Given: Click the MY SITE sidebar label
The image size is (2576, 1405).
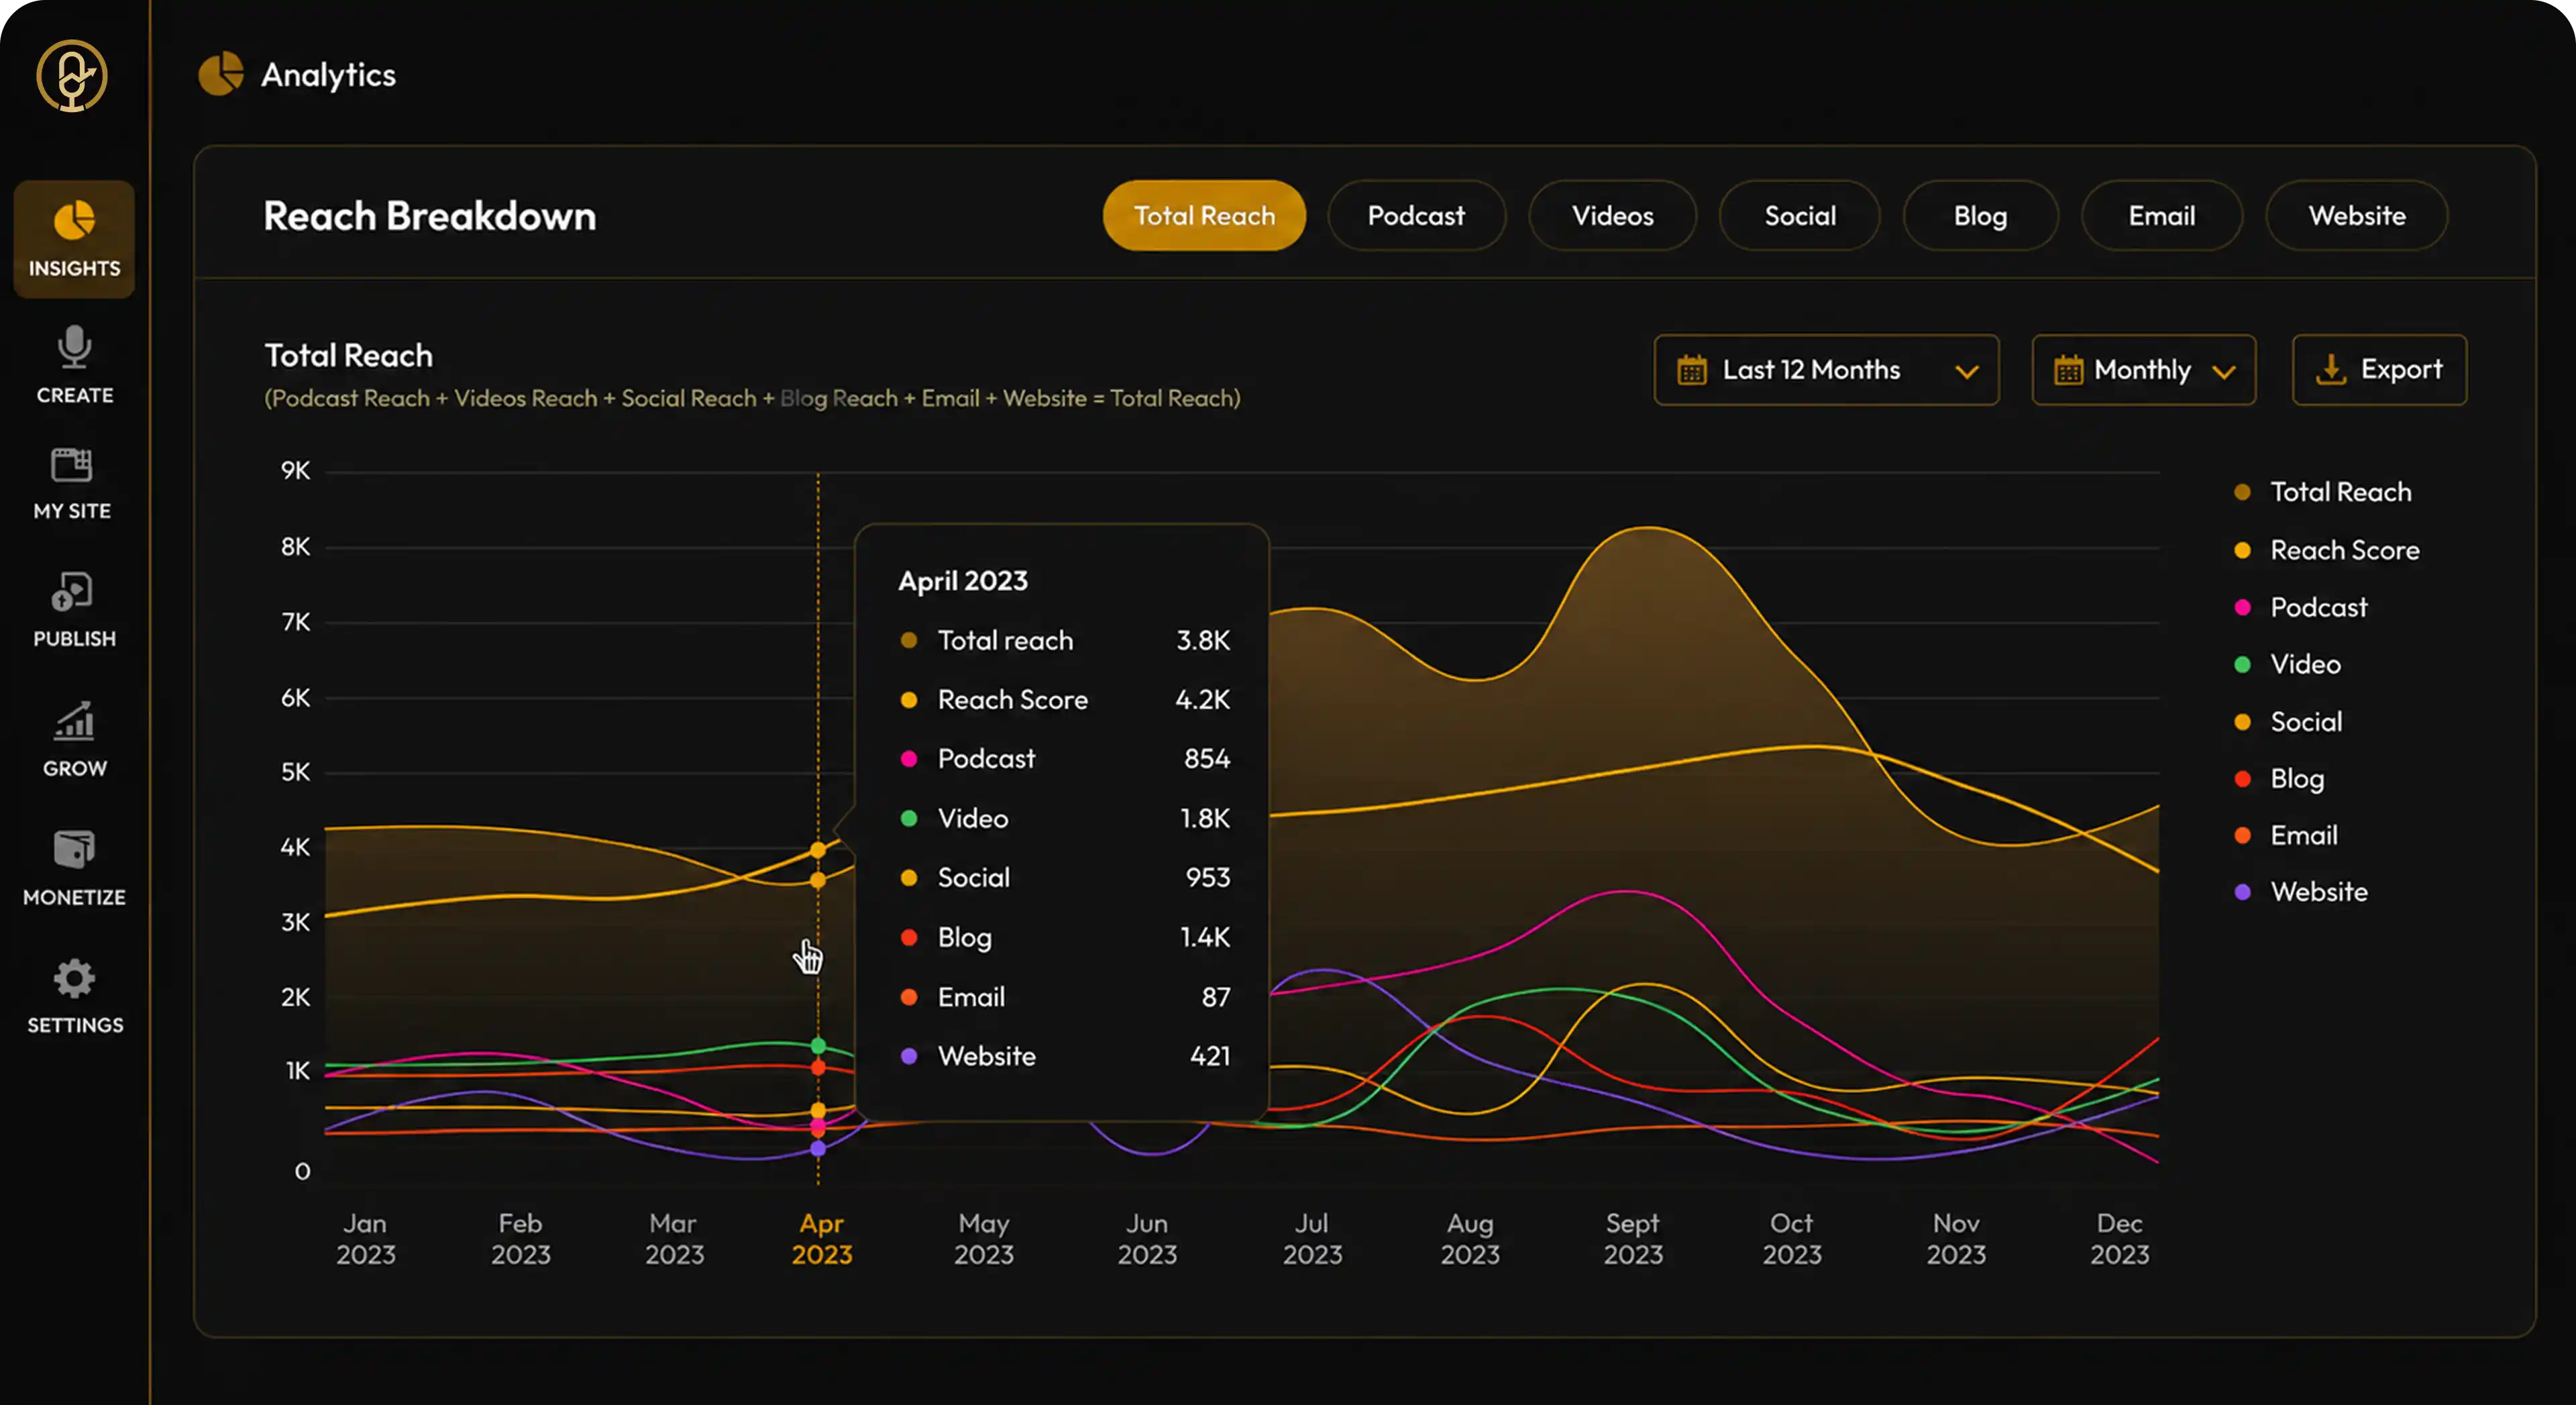Looking at the screenshot, I should (x=72, y=511).
